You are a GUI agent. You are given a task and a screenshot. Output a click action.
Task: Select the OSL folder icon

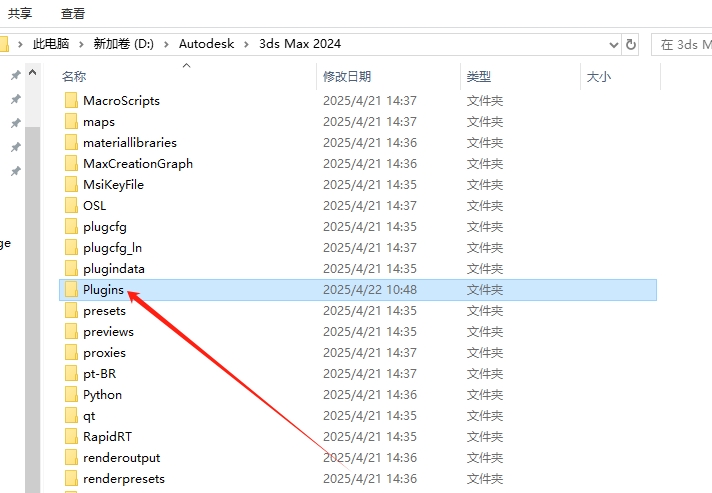[70, 205]
